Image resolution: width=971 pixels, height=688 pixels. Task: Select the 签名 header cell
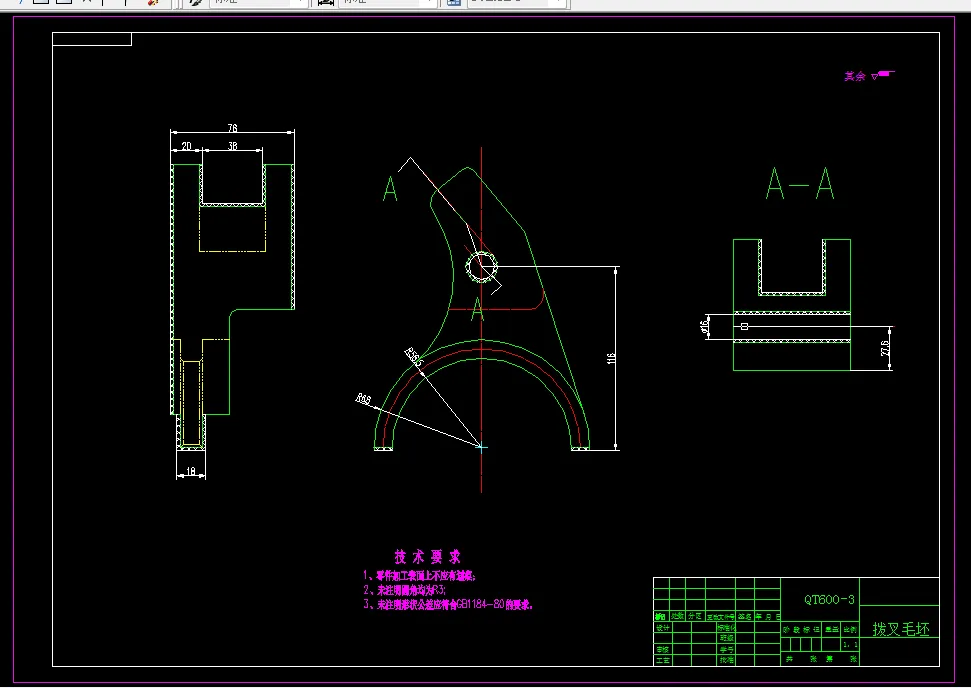click(745, 616)
